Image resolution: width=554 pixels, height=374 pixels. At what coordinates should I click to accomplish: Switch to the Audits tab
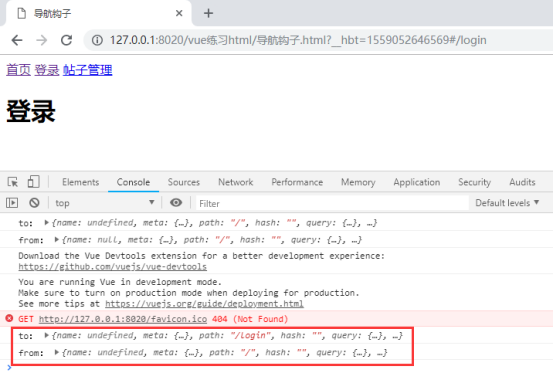click(522, 182)
